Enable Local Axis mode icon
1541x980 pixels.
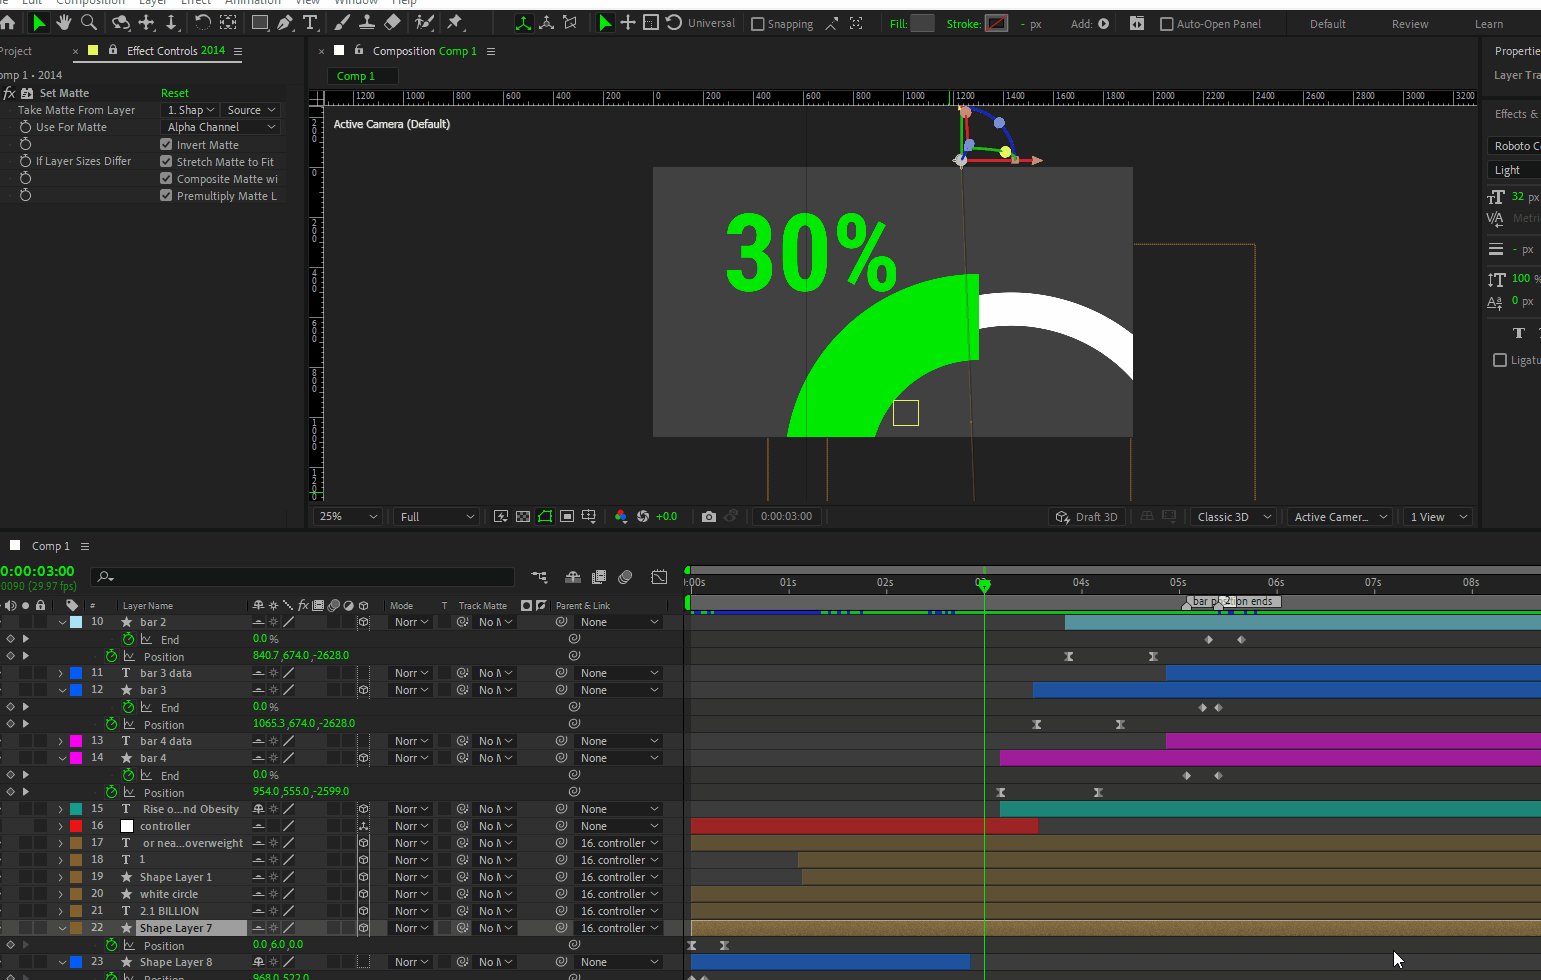(x=523, y=22)
